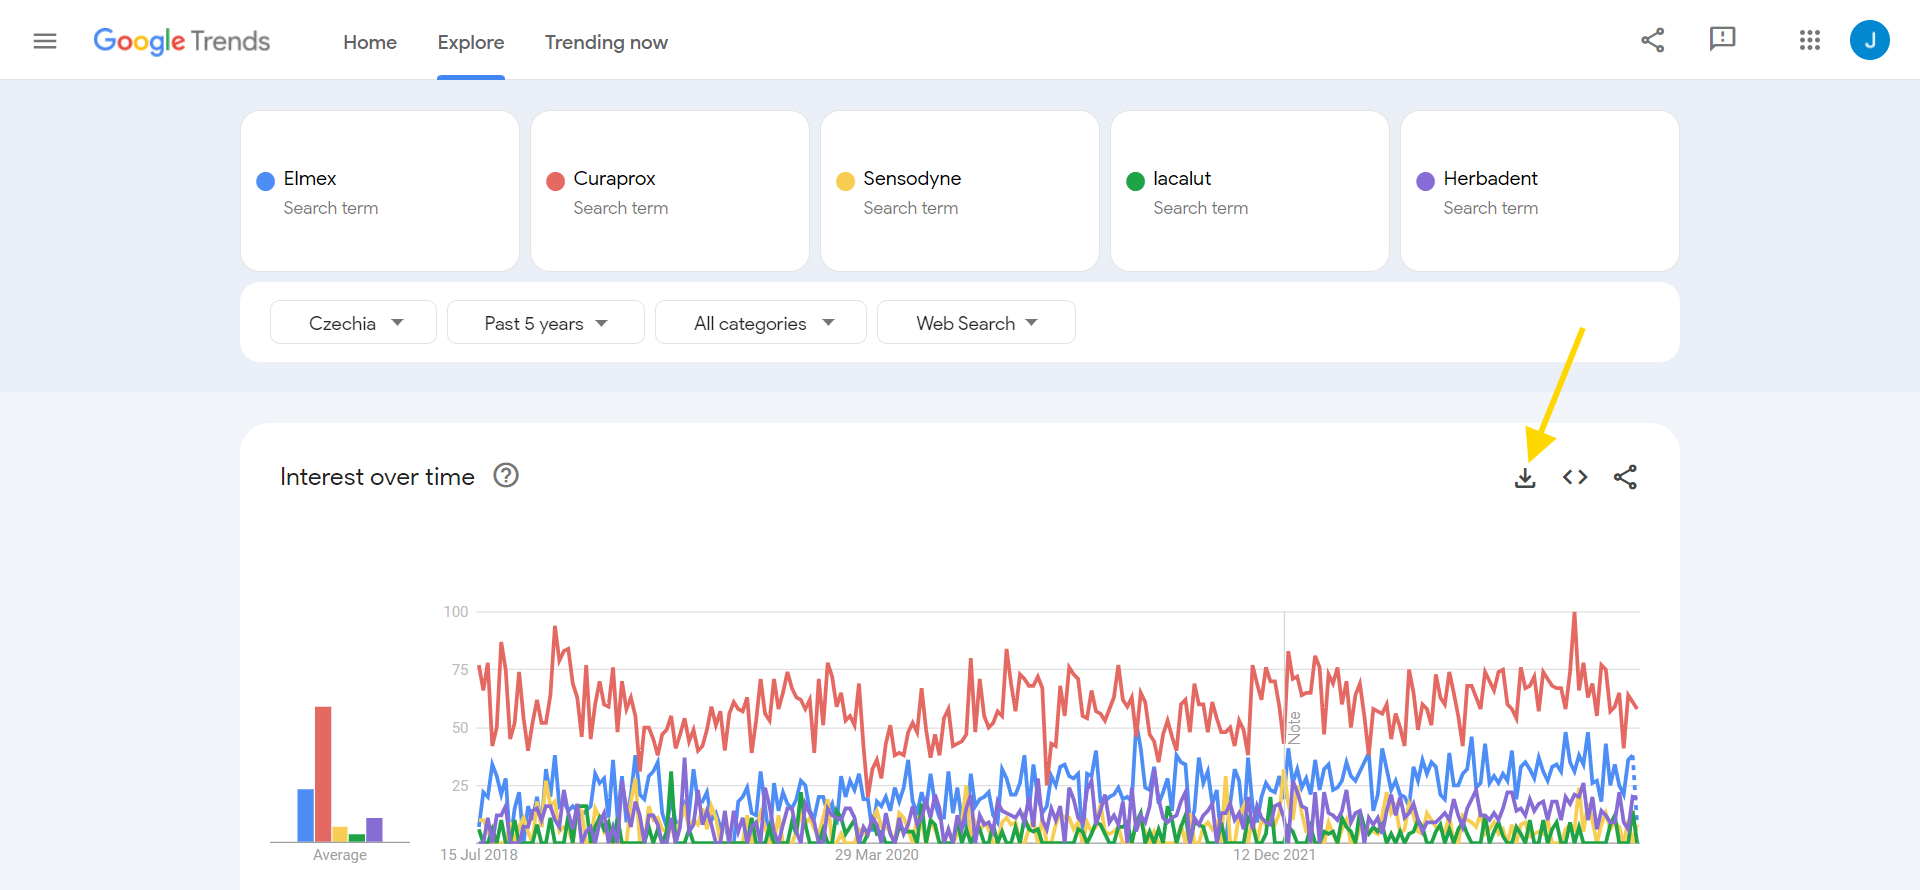Click the Note marker on chart
Screen dimensions: 1920x890
coord(1294,727)
